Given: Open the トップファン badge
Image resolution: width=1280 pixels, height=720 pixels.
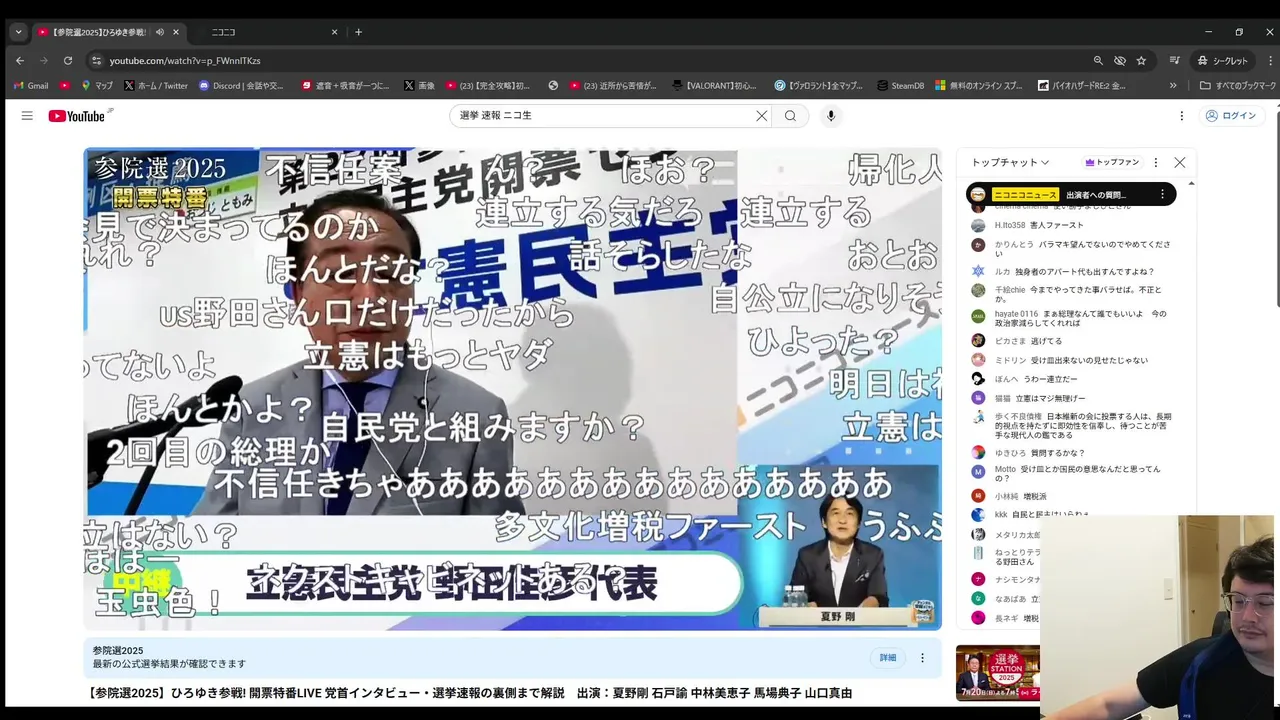Looking at the screenshot, I should coord(1112,162).
